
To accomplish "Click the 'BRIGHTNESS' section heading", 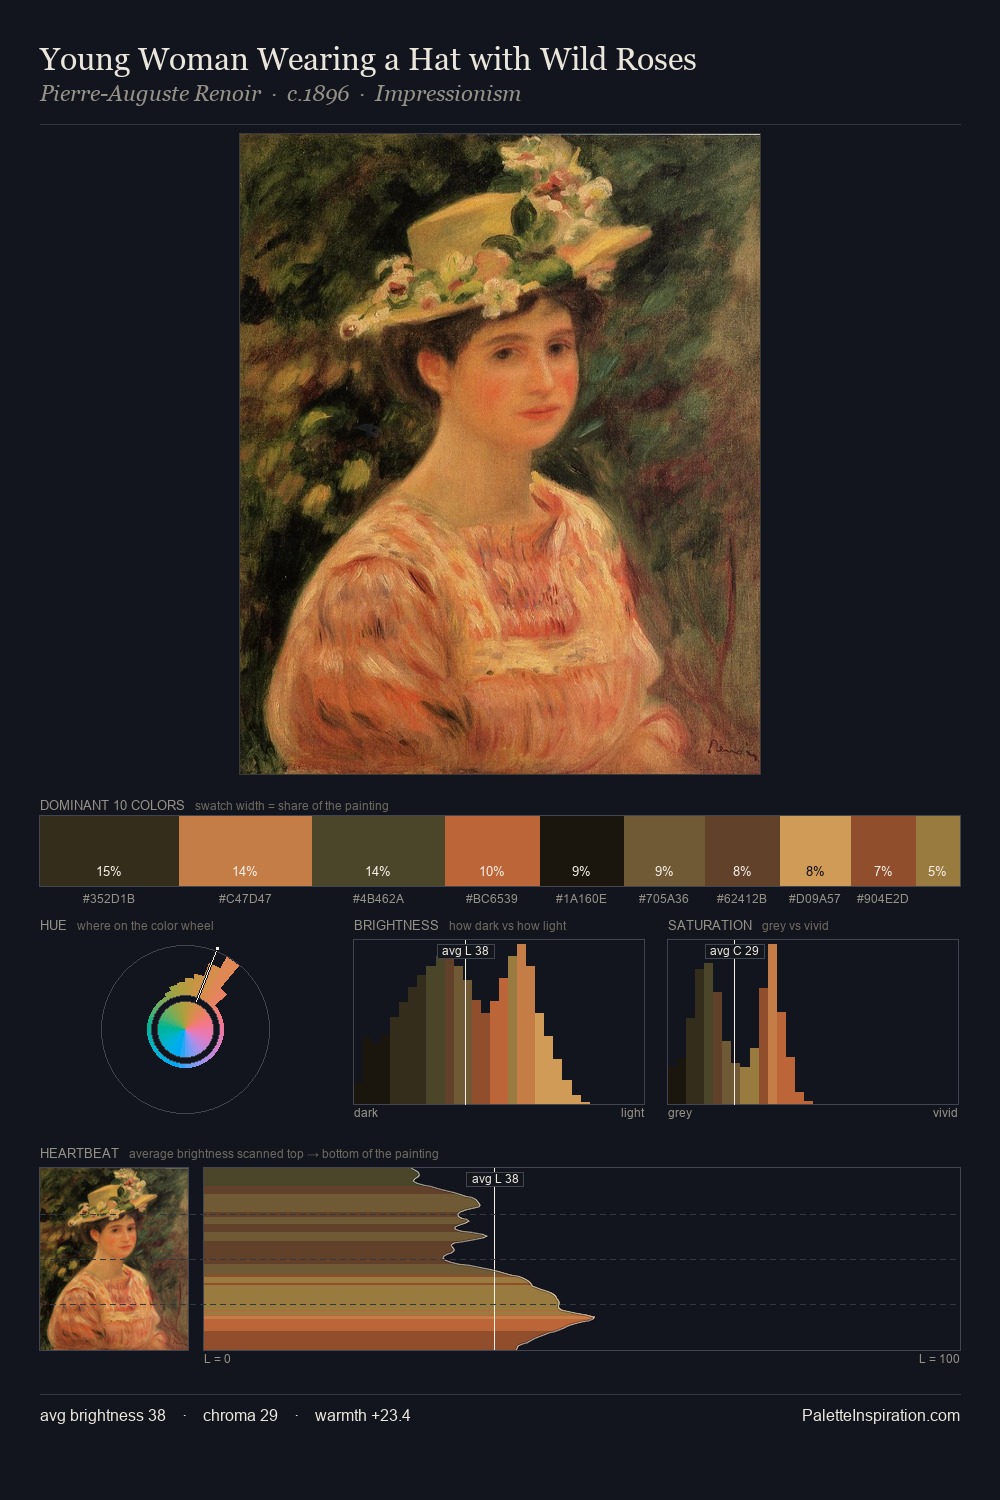I will pyautogui.click(x=396, y=925).
